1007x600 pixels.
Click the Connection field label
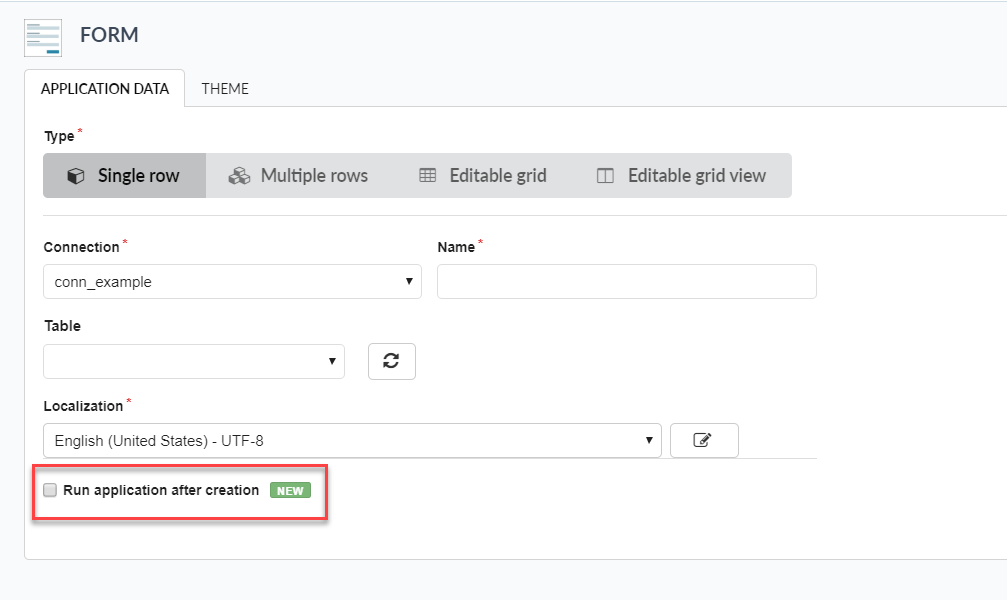click(82, 247)
